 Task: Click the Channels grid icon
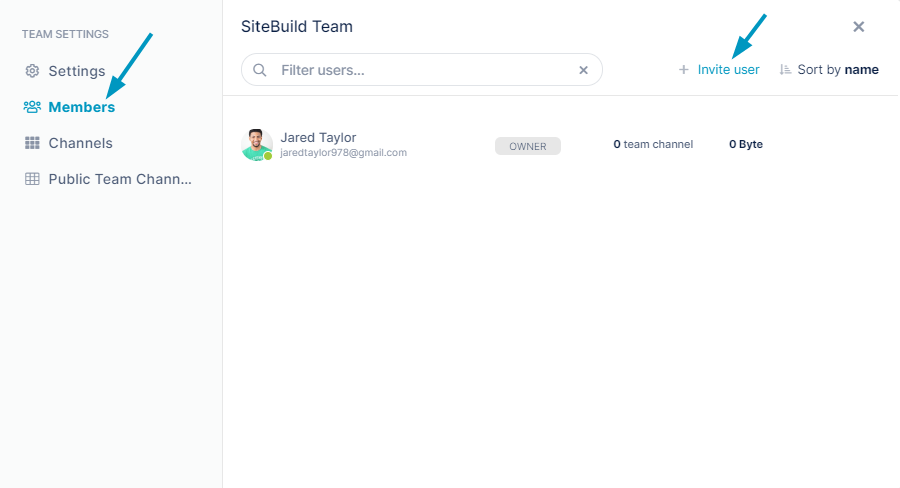(x=32, y=143)
